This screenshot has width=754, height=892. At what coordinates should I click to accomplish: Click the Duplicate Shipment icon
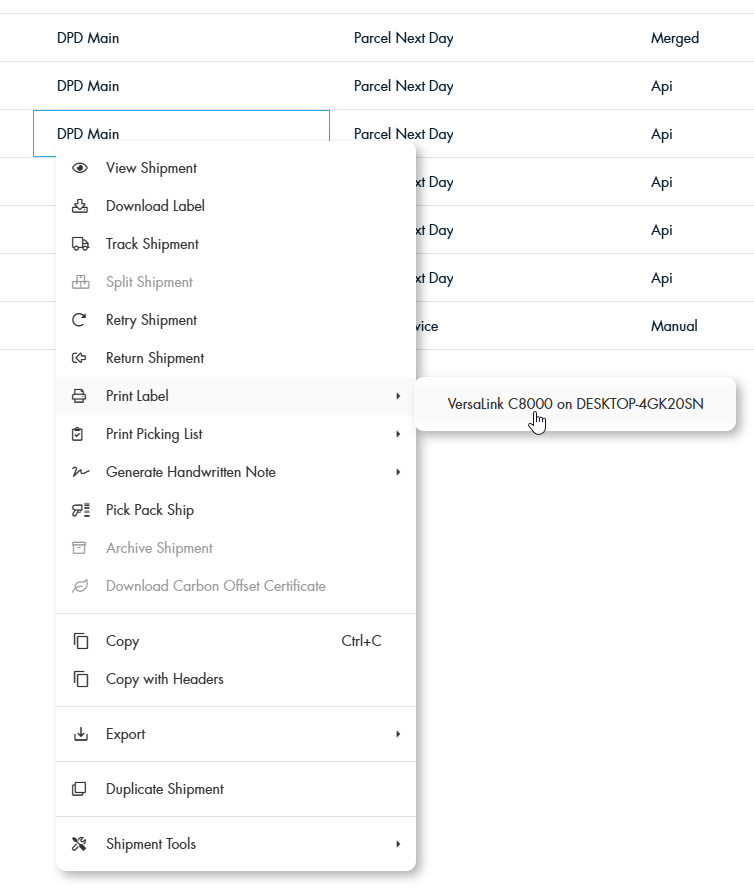pyautogui.click(x=80, y=789)
